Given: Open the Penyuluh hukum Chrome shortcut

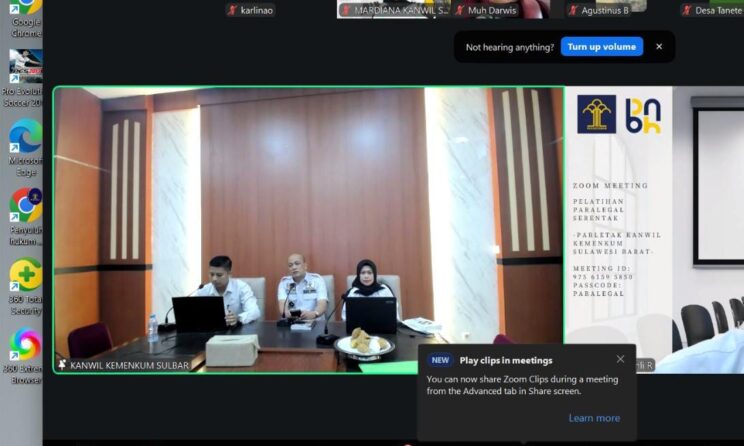Looking at the screenshot, I should (x=25, y=210).
